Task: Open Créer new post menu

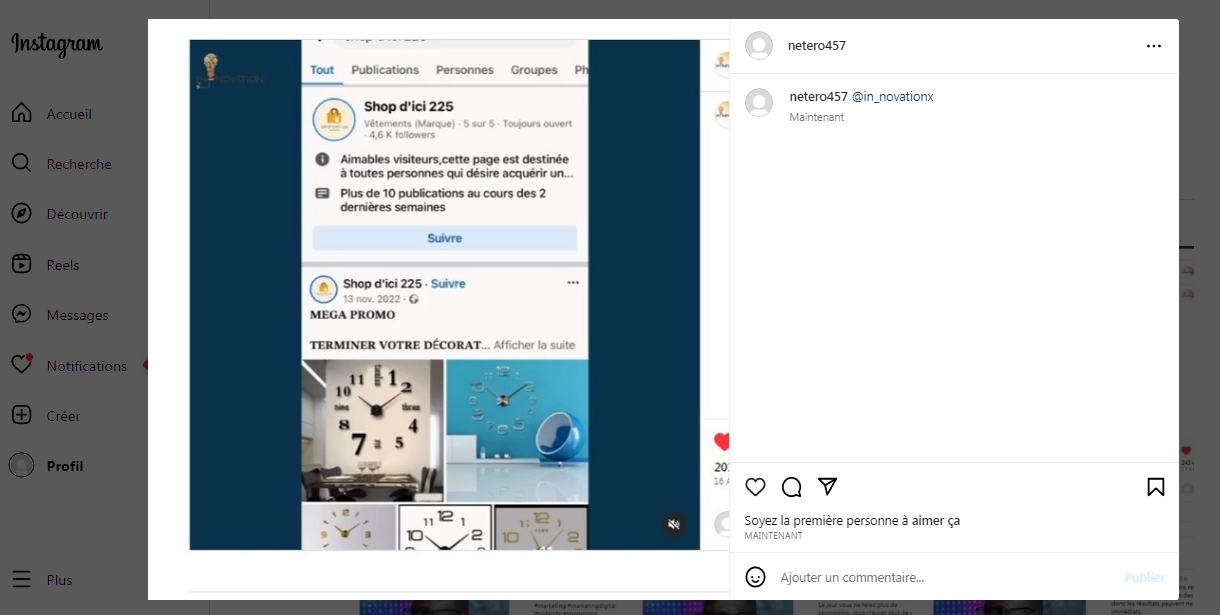Action: (62, 416)
